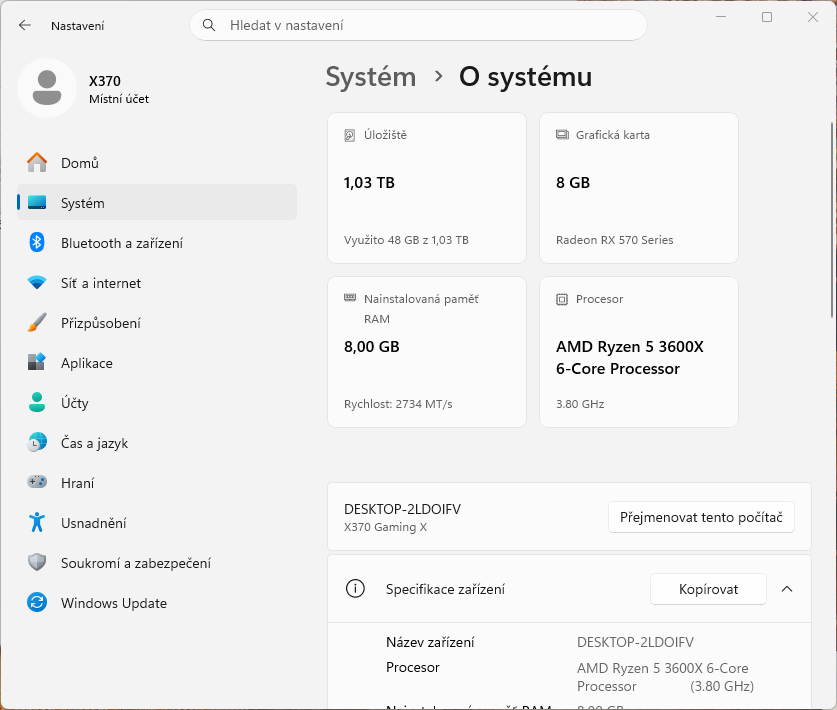Click the Usnadnění accessibility icon

(x=37, y=523)
